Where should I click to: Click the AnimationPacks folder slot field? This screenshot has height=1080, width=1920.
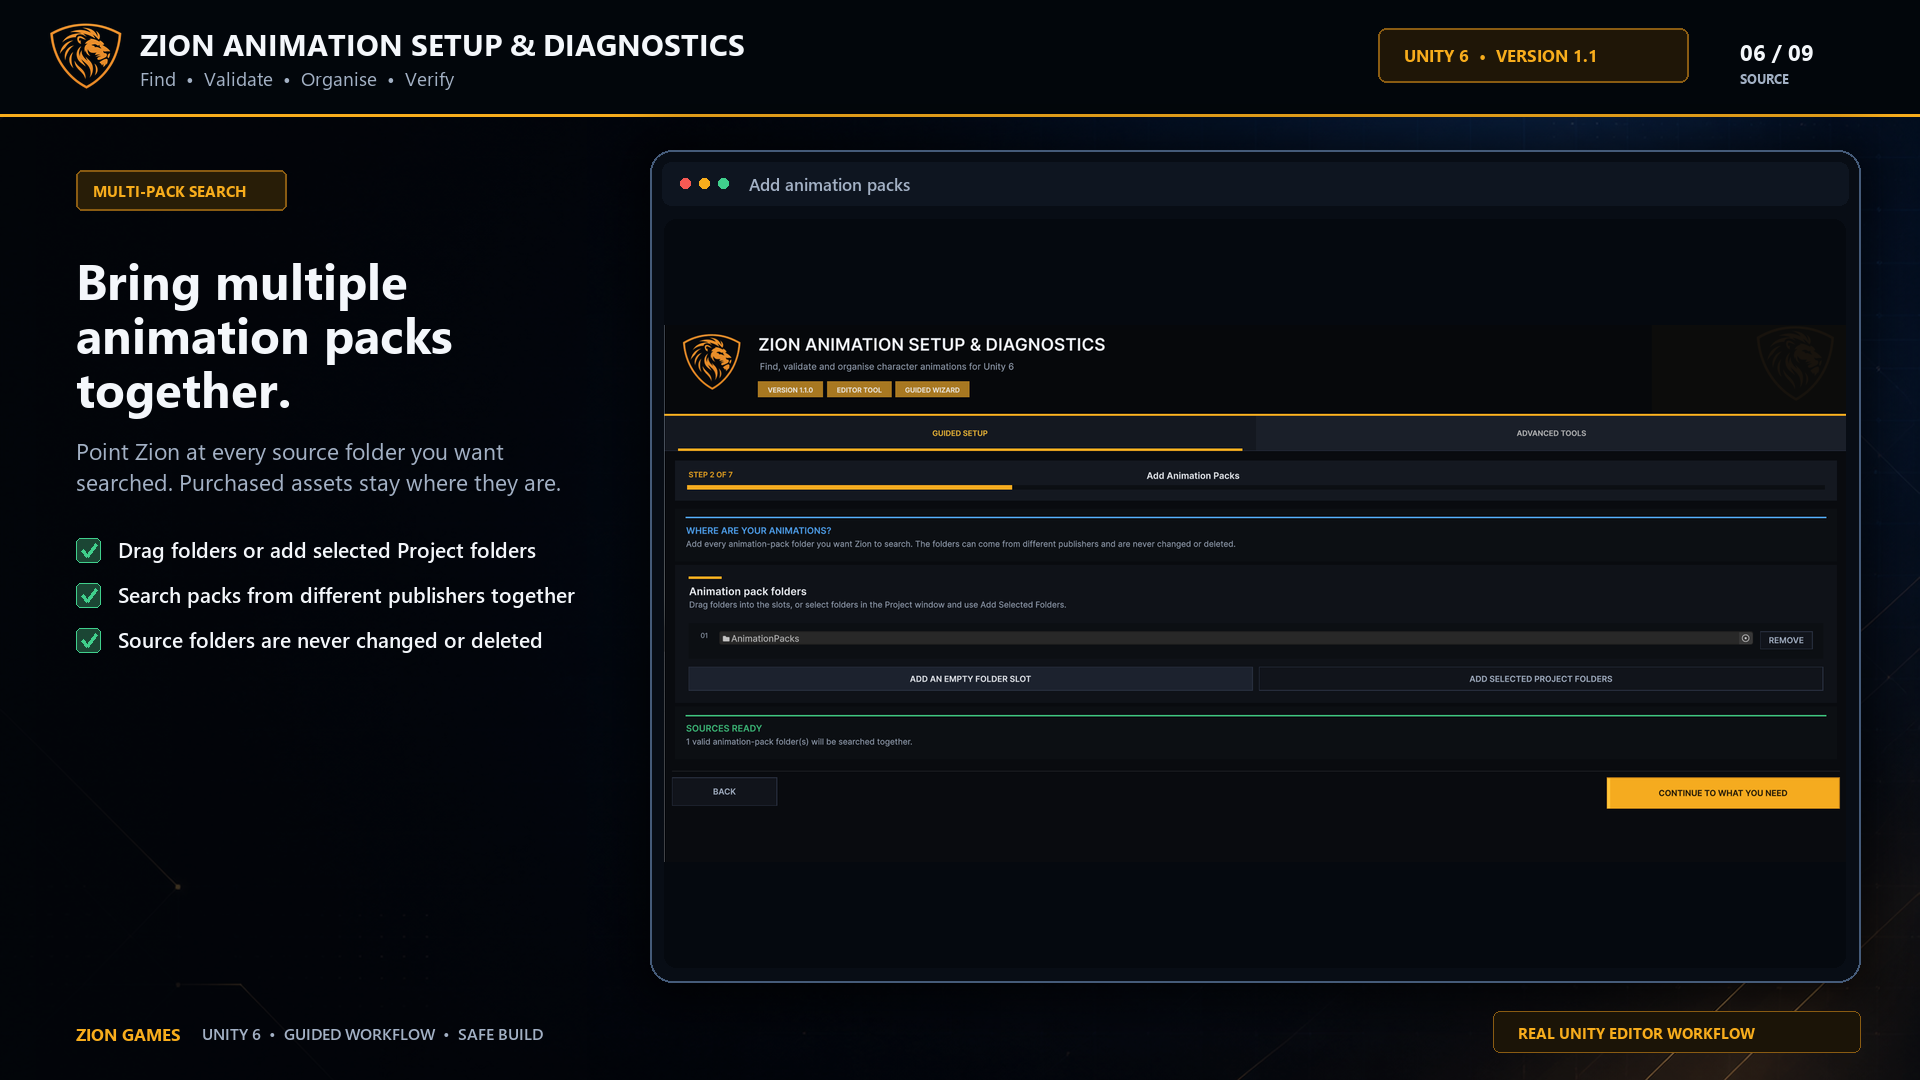[x=1236, y=638]
